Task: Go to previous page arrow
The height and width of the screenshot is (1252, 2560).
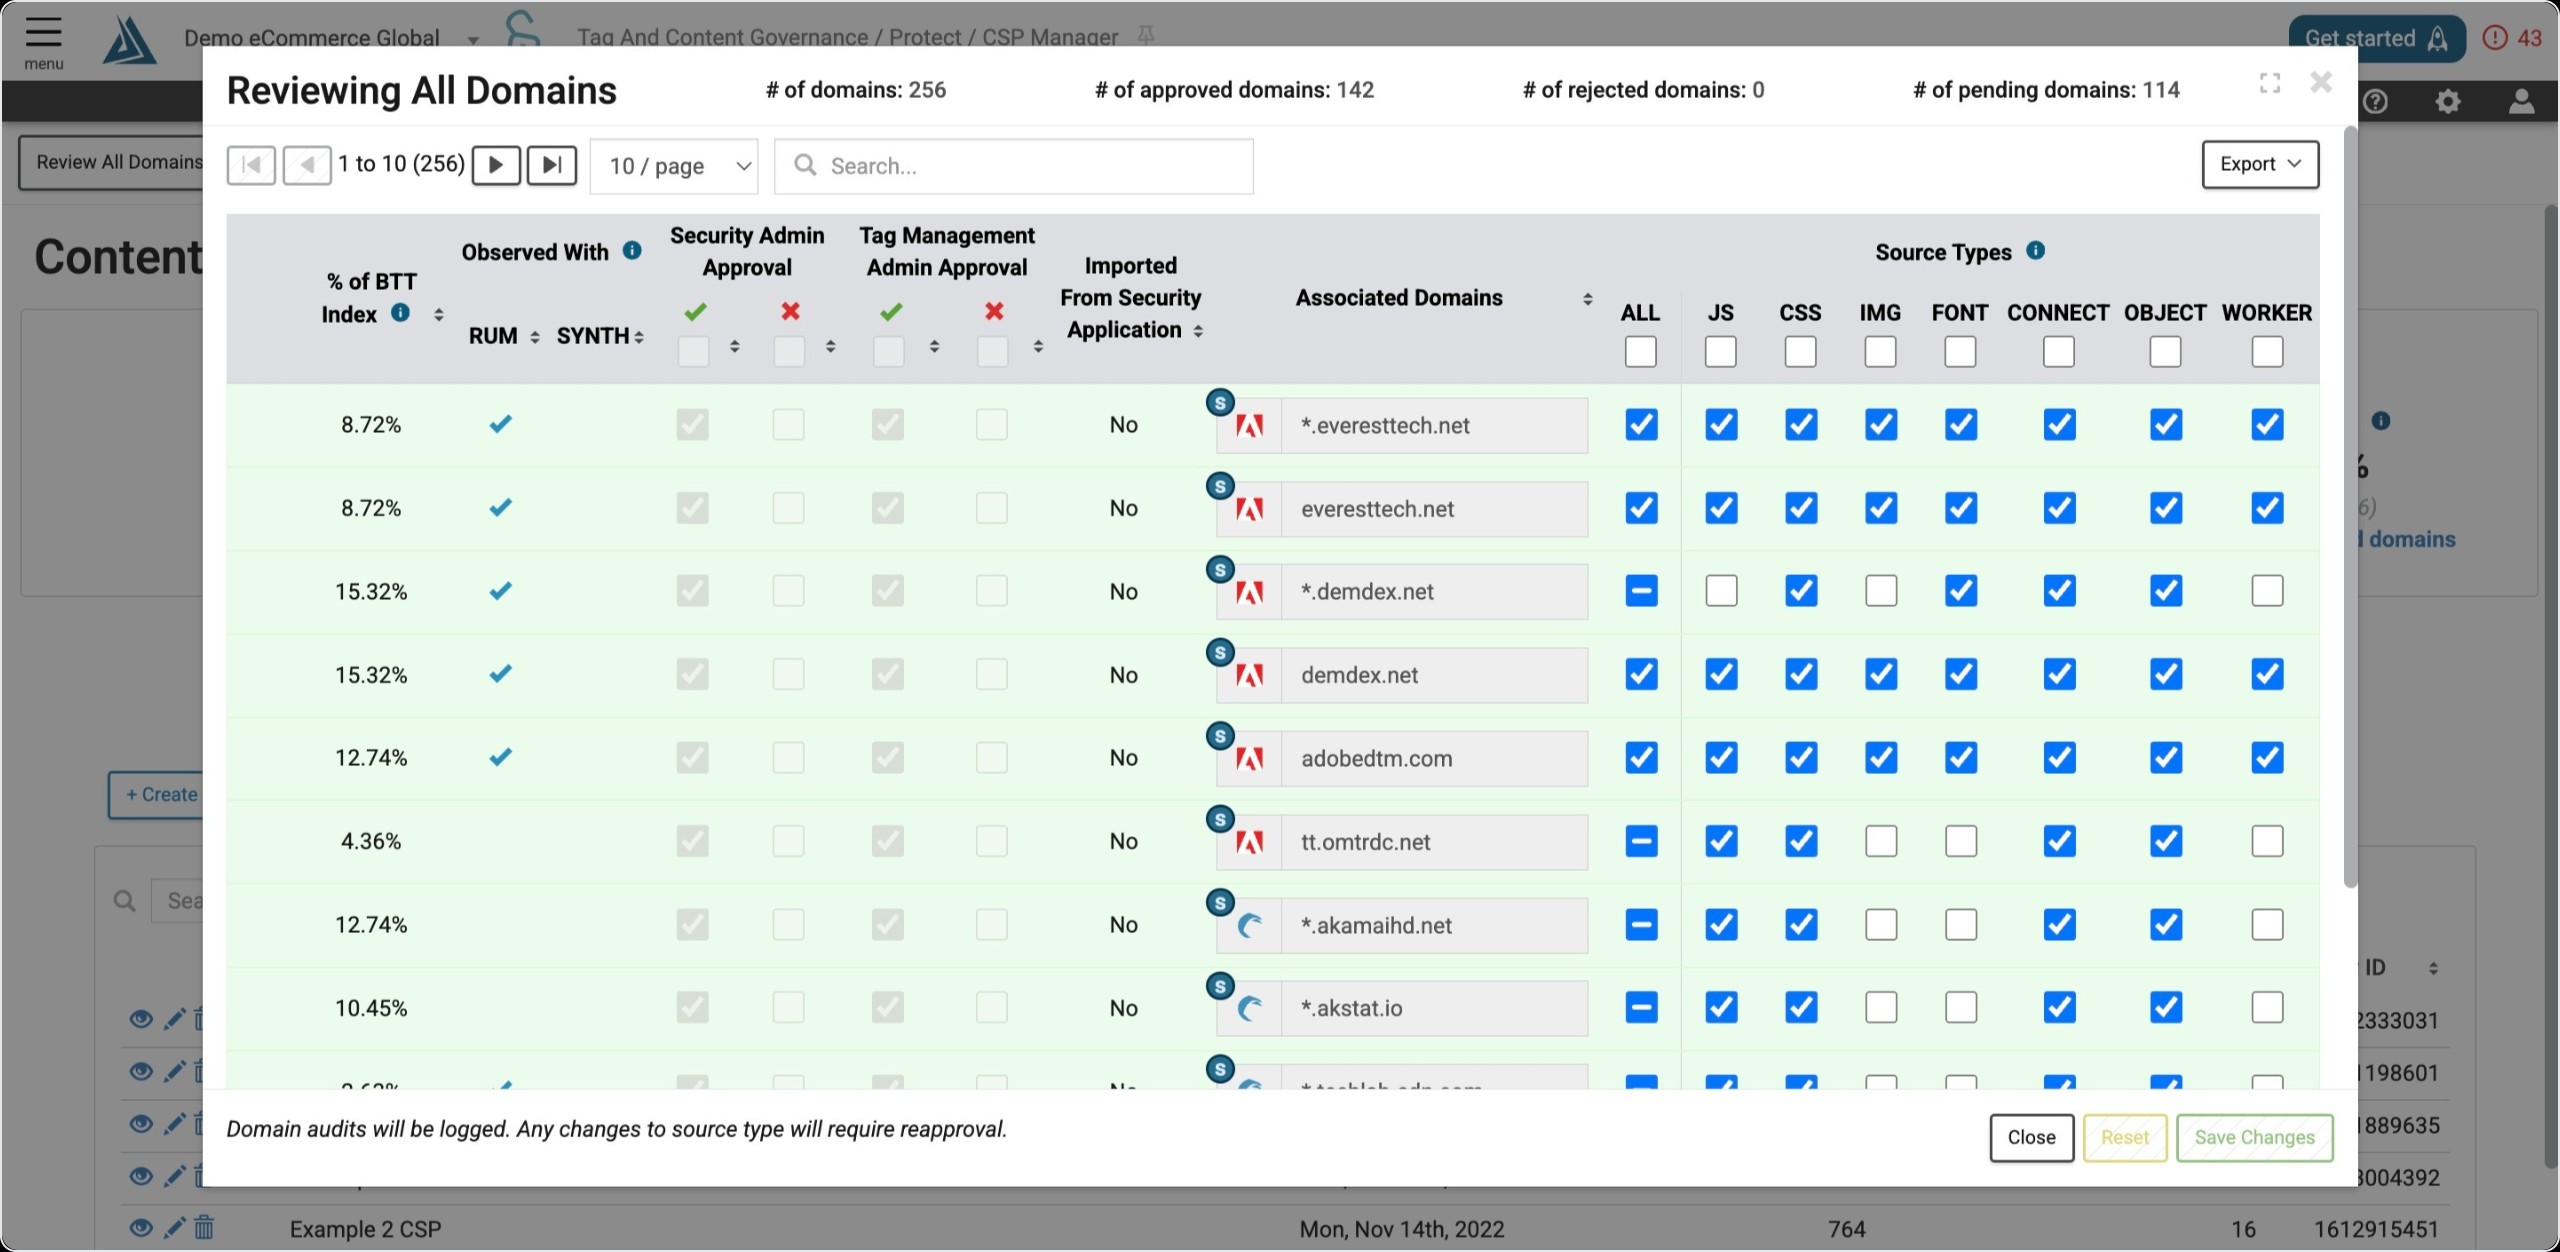Action: tap(307, 165)
